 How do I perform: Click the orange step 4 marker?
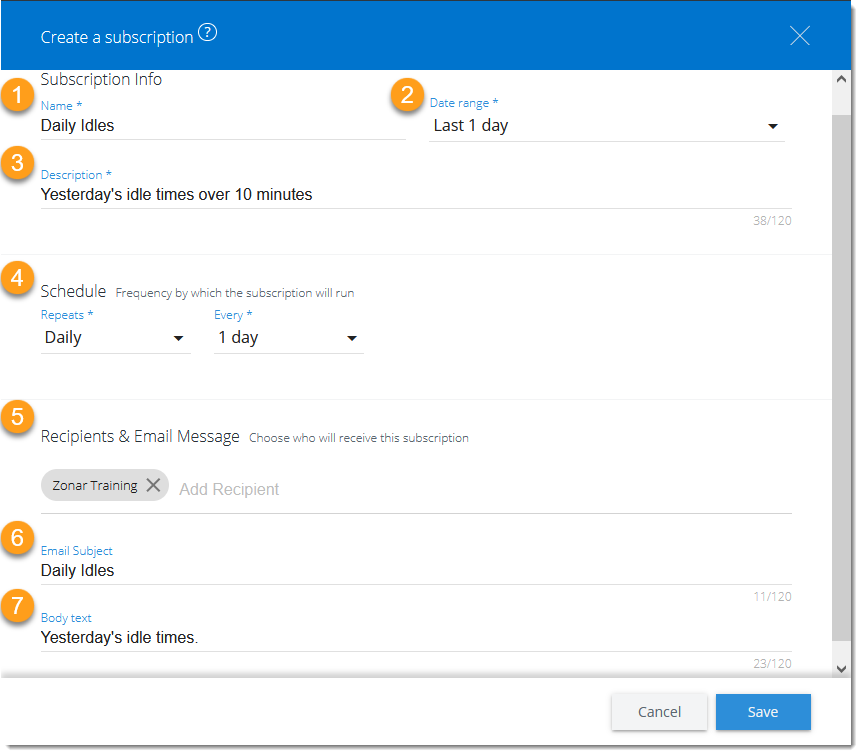pos(18,278)
